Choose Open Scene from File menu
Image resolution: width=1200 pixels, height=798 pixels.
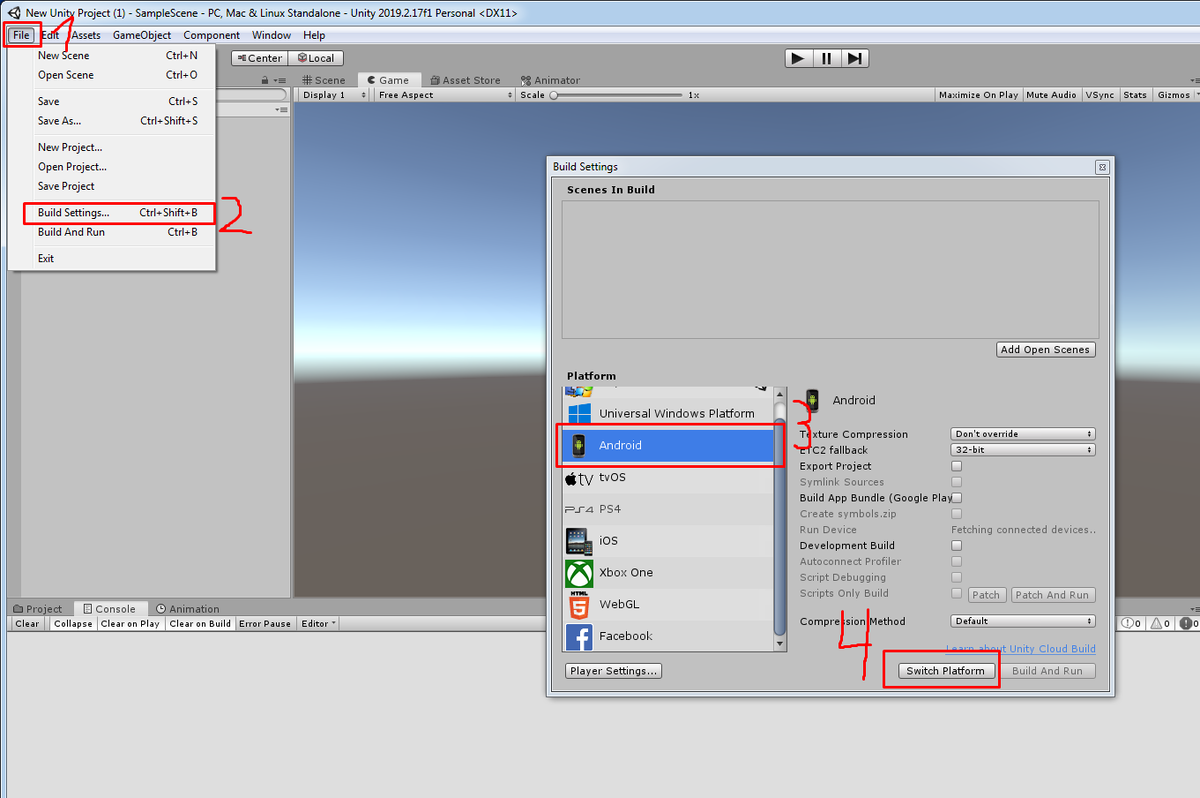pos(112,75)
